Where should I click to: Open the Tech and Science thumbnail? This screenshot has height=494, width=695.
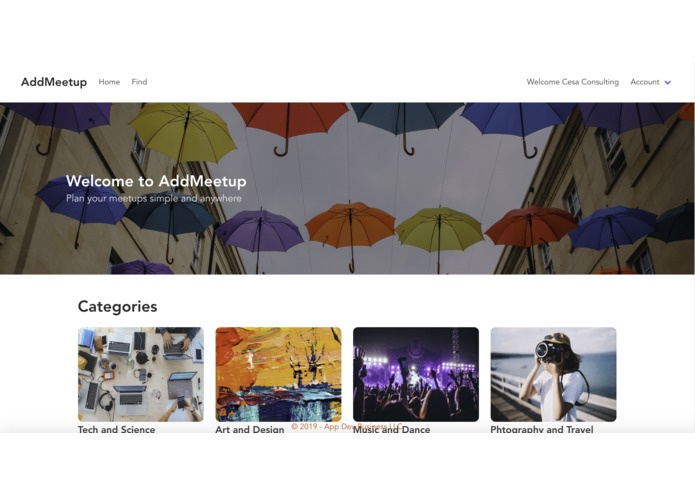(x=141, y=374)
